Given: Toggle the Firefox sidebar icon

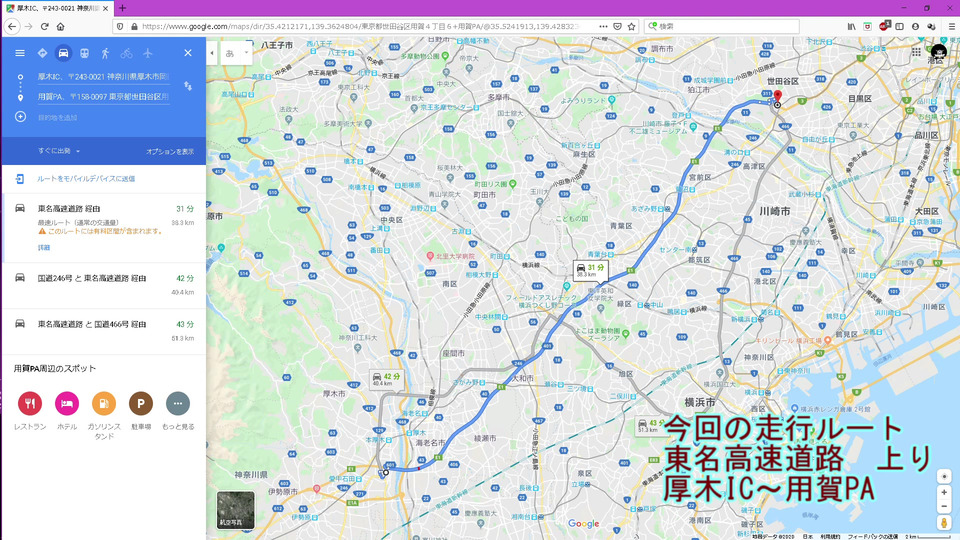Looking at the screenshot, I should (899, 26).
